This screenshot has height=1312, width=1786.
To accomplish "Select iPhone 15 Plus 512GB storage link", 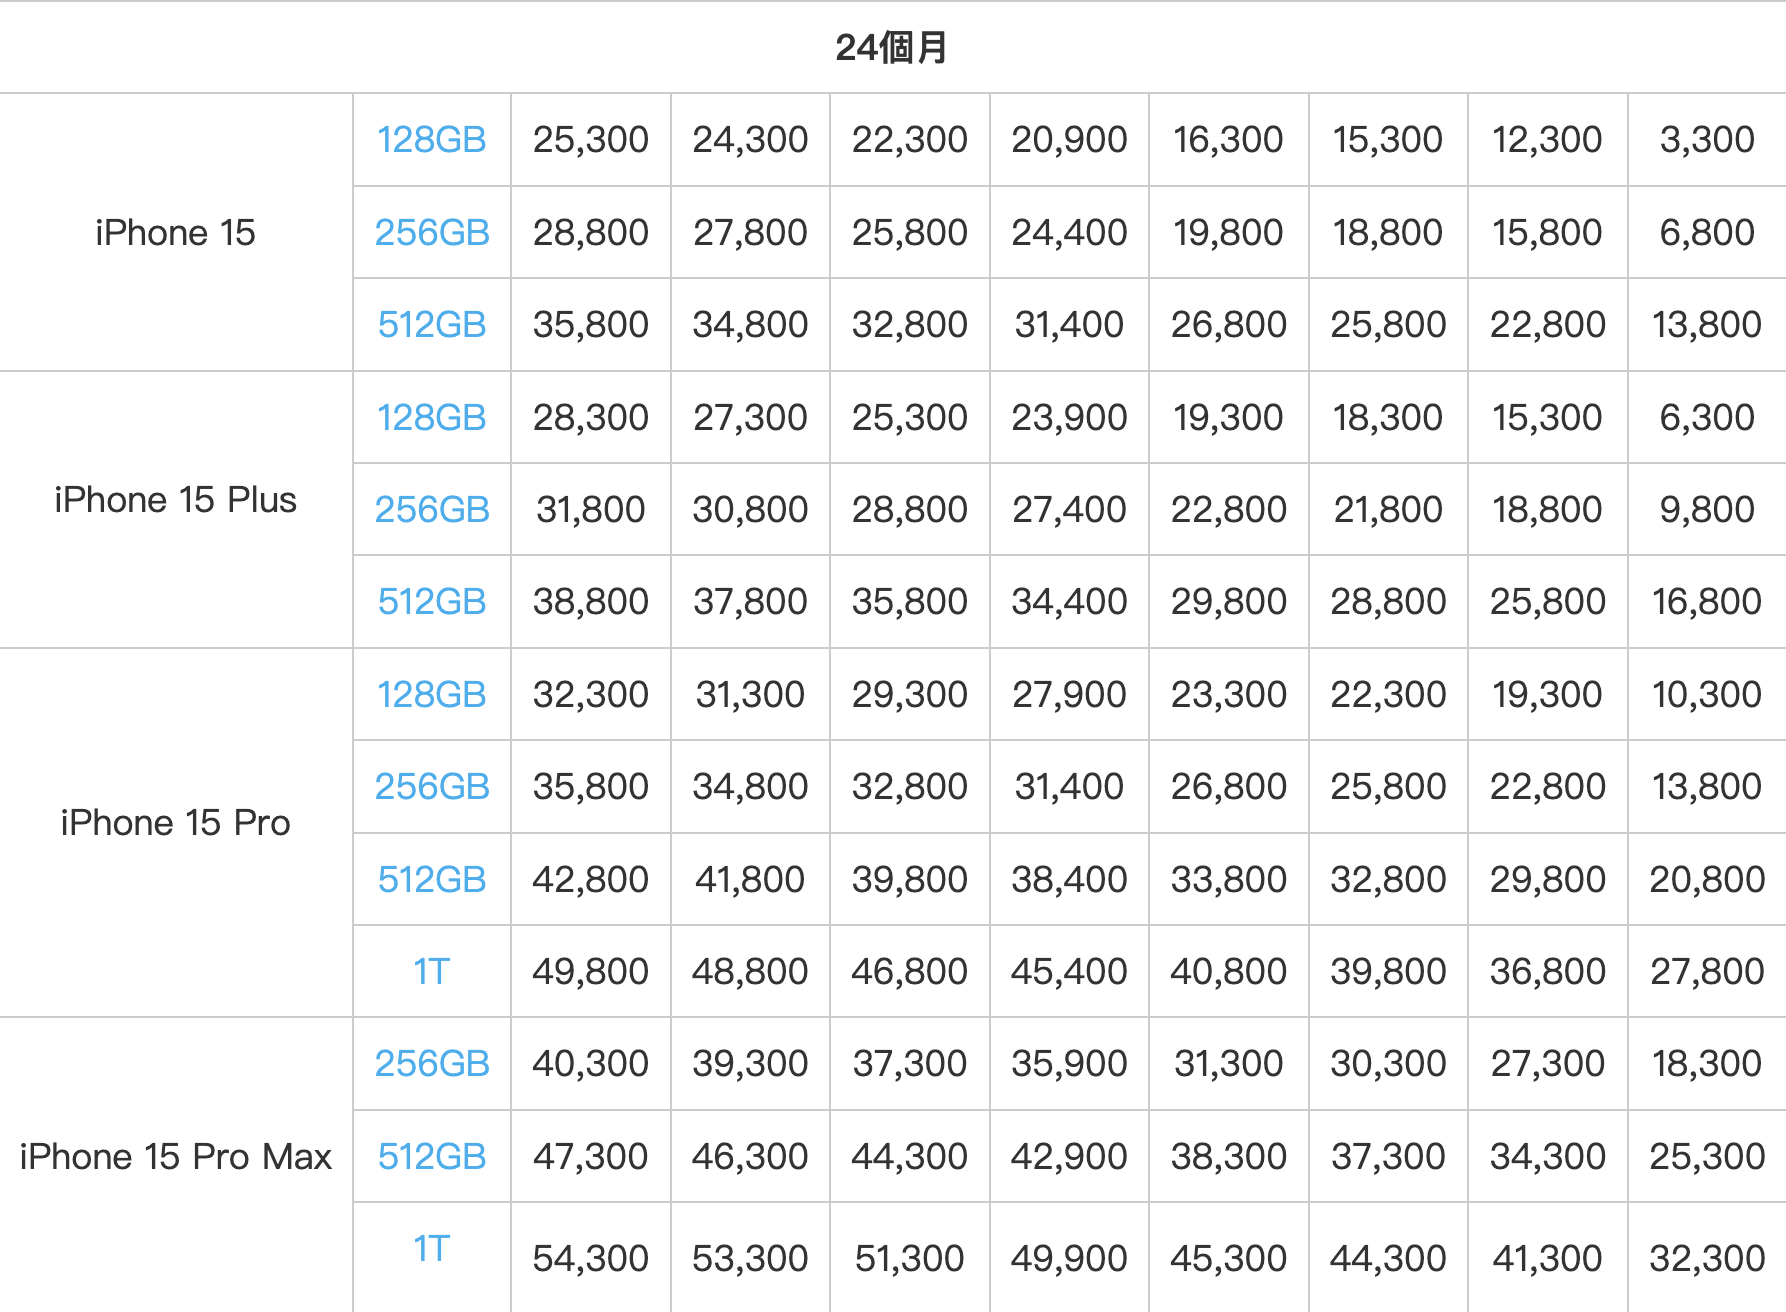I will coord(431,602).
